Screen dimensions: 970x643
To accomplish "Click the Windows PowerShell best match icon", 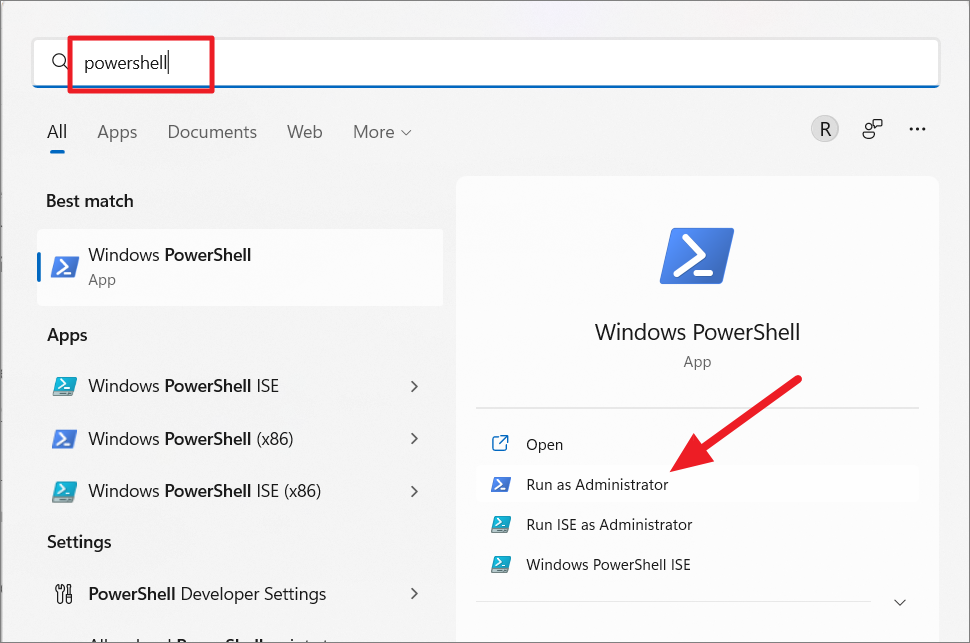I will pos(64,267).
